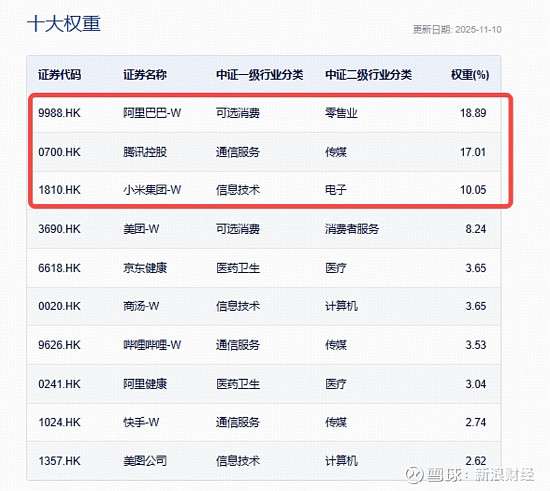
Task: Click the 权重(%) column header
Action: [x=470, y=75]
